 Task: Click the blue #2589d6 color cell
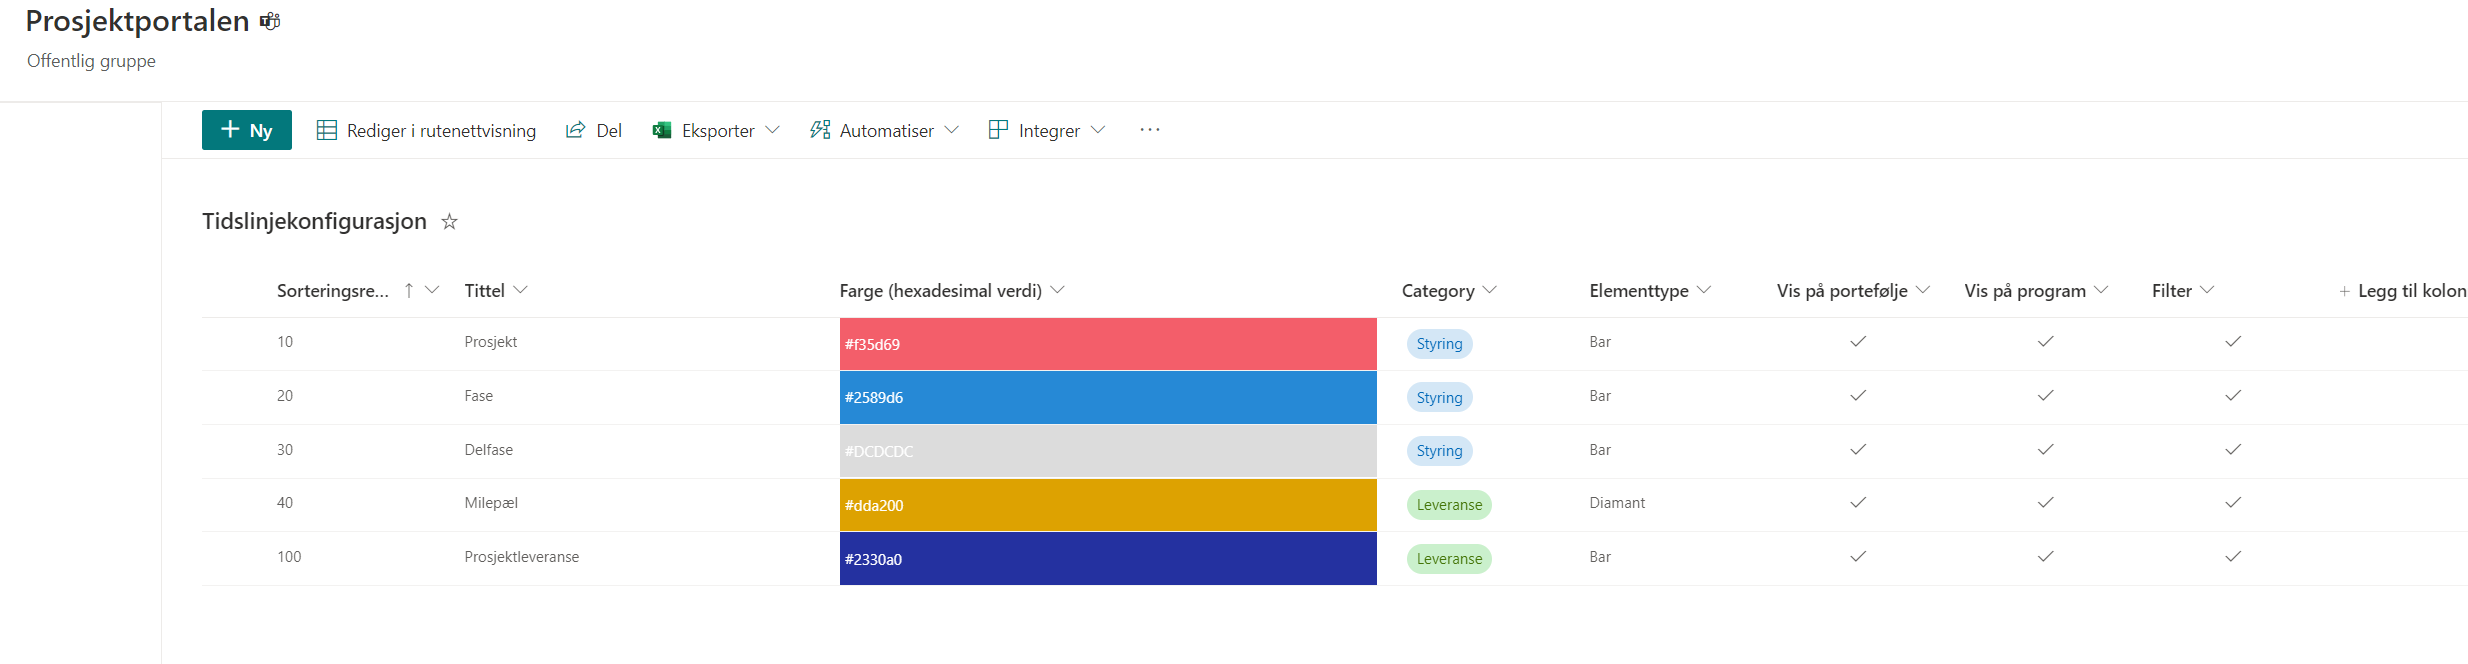point(1108,398)
